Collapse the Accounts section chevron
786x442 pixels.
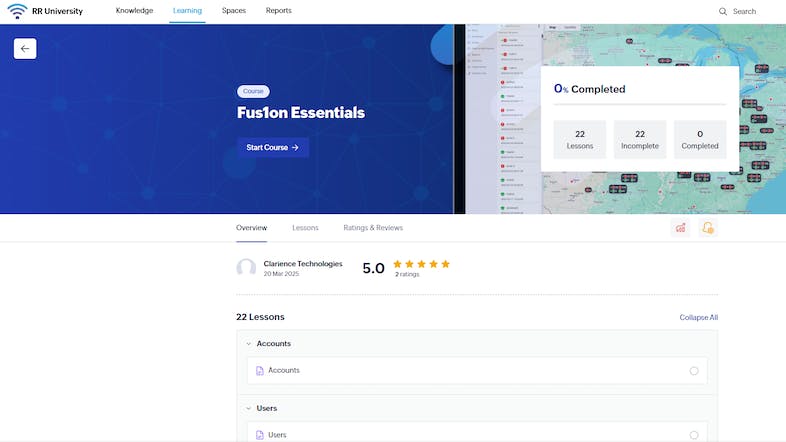[248, 344]
